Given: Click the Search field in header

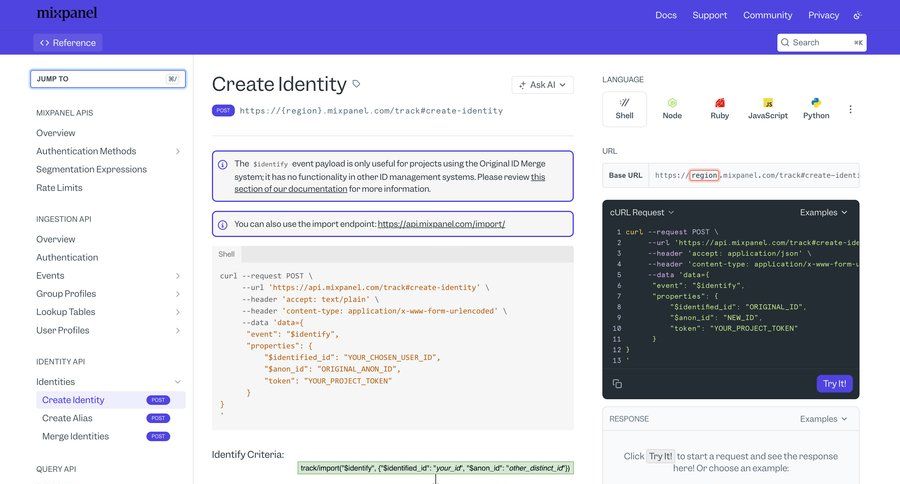Looking at the screenshot, I should 821,42.
